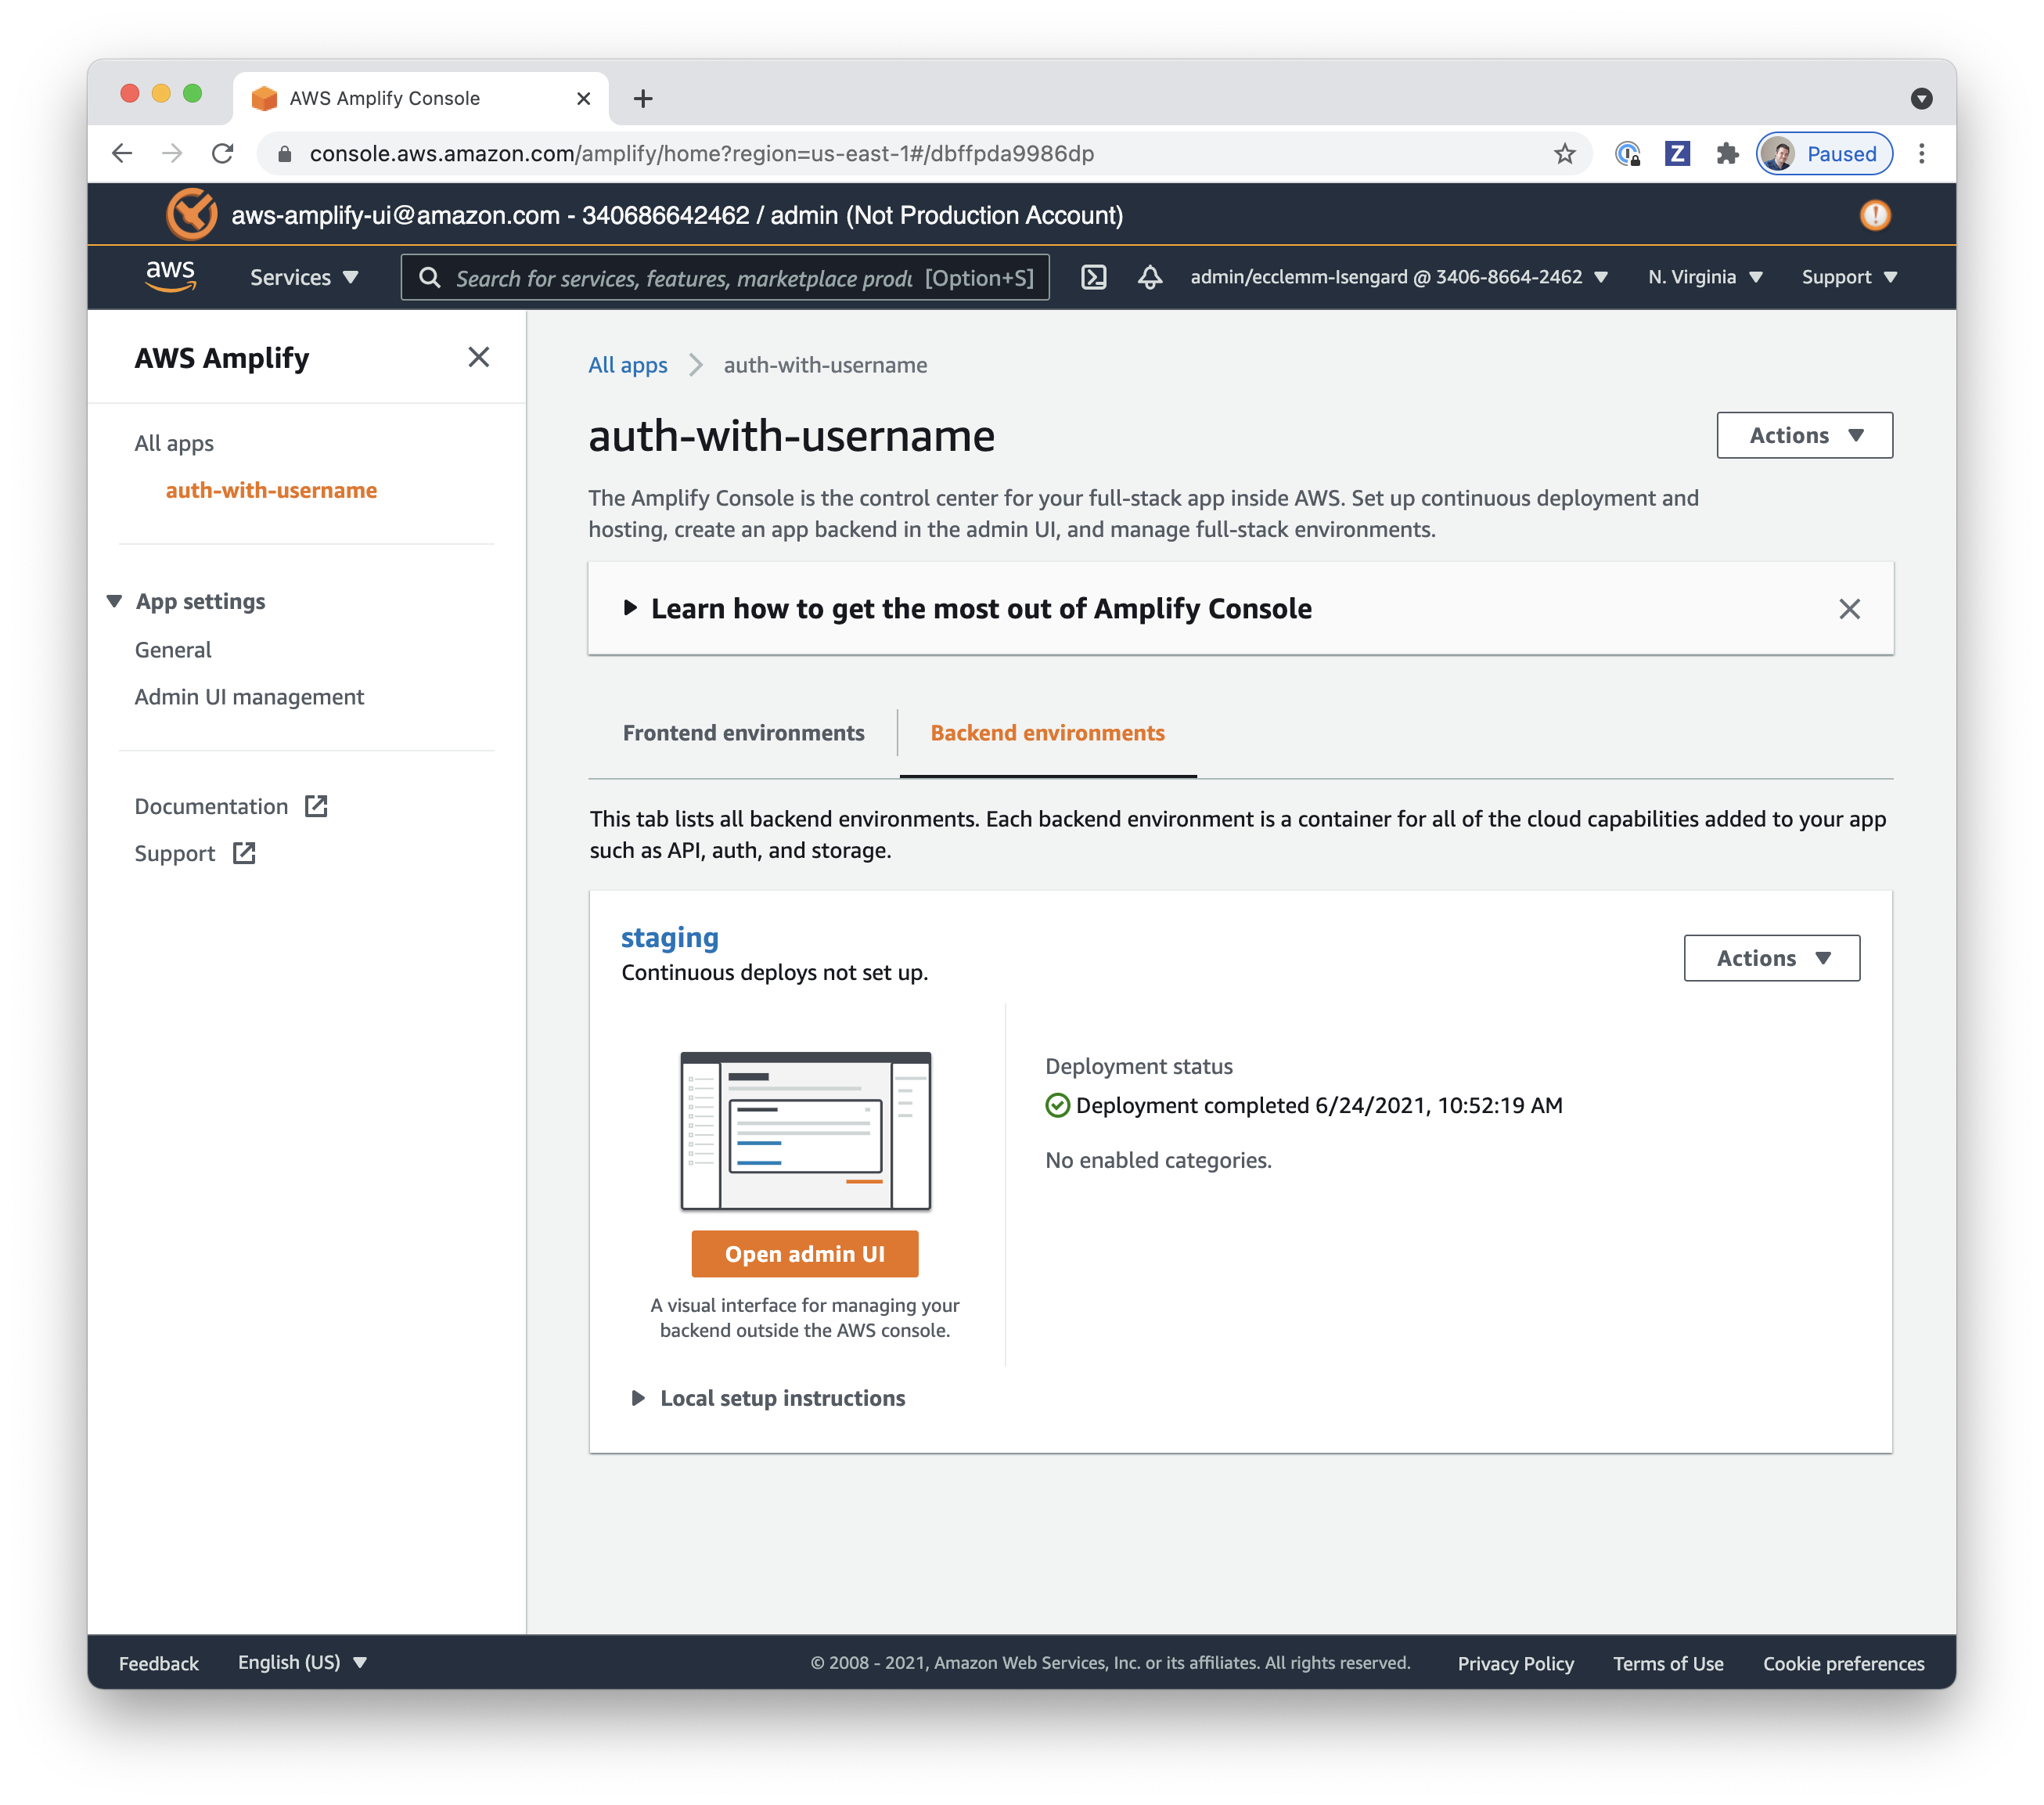
Task: Select auth-with-username in sidebar
Action: pos(271,490)
